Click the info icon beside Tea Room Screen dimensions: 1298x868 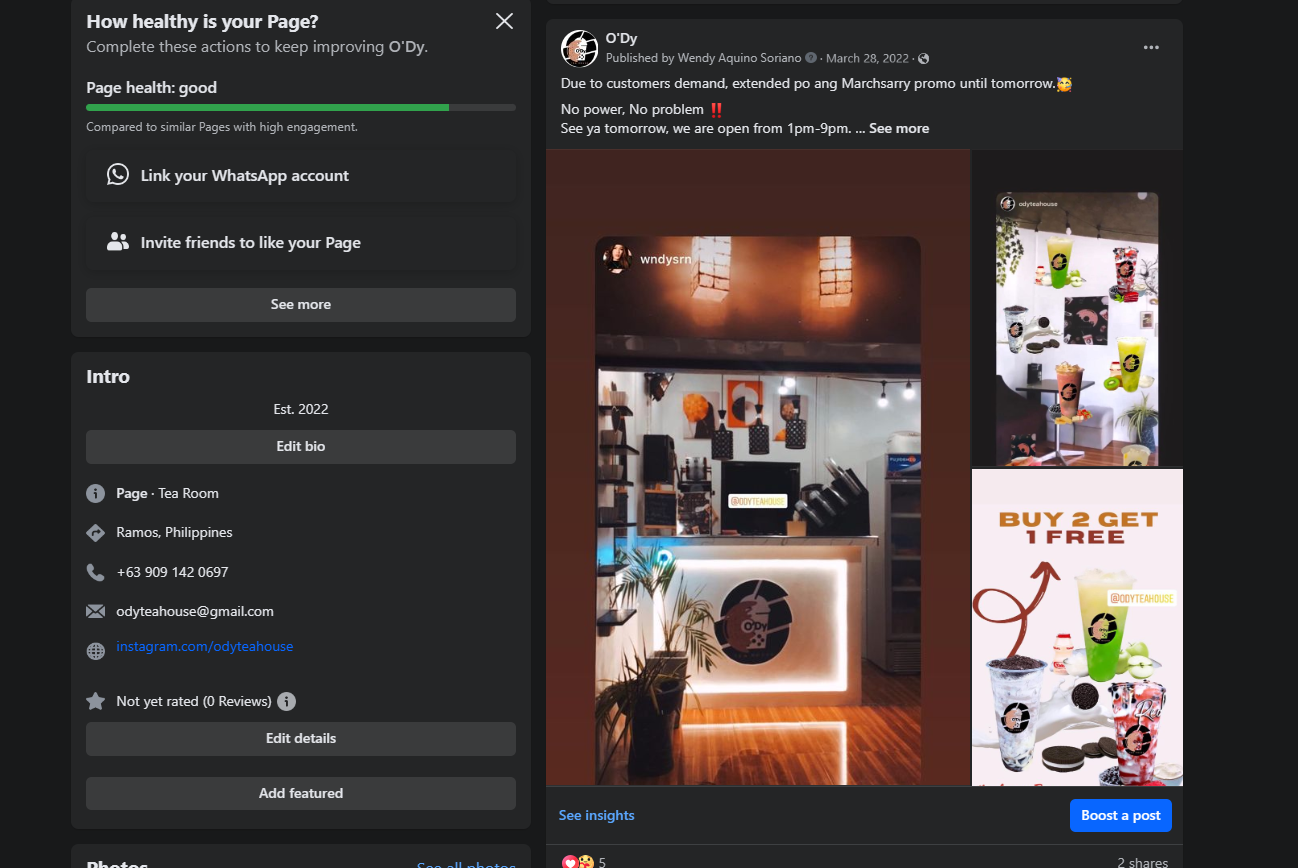[96, 493]
